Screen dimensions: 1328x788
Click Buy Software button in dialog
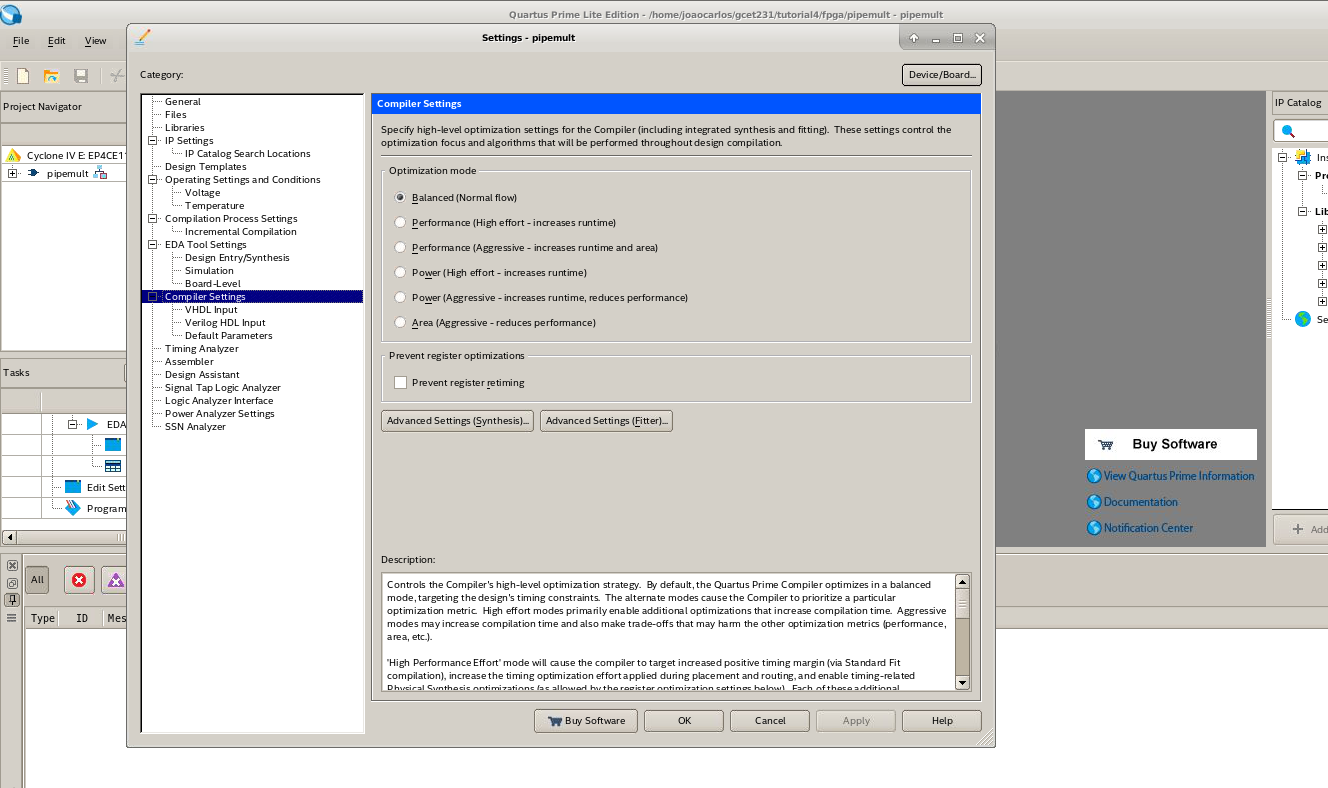pyautogui.click(x=586, y=721)
